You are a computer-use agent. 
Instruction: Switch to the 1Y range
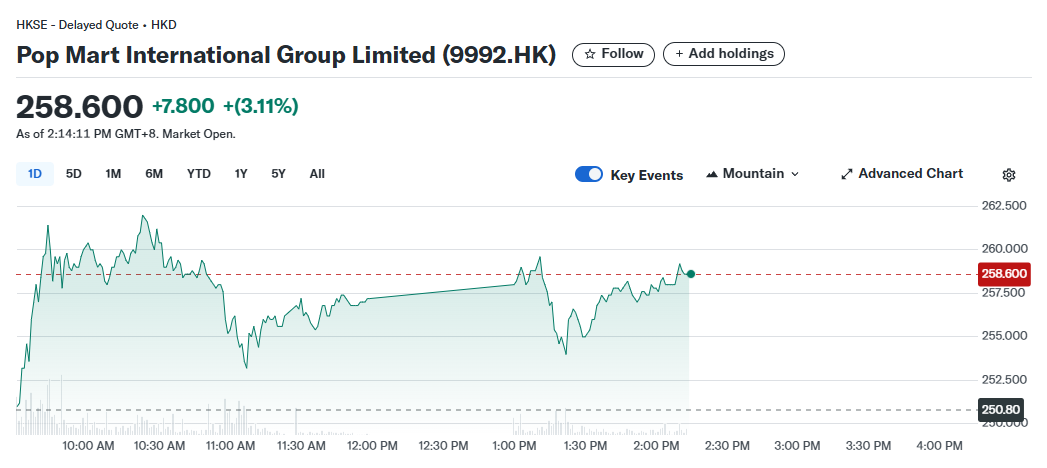[241, 174]
